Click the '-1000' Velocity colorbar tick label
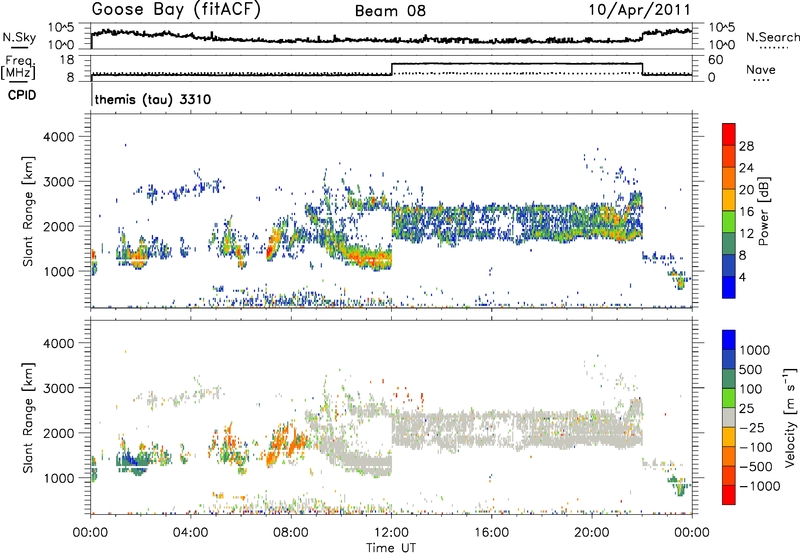 tap(760, 486)
